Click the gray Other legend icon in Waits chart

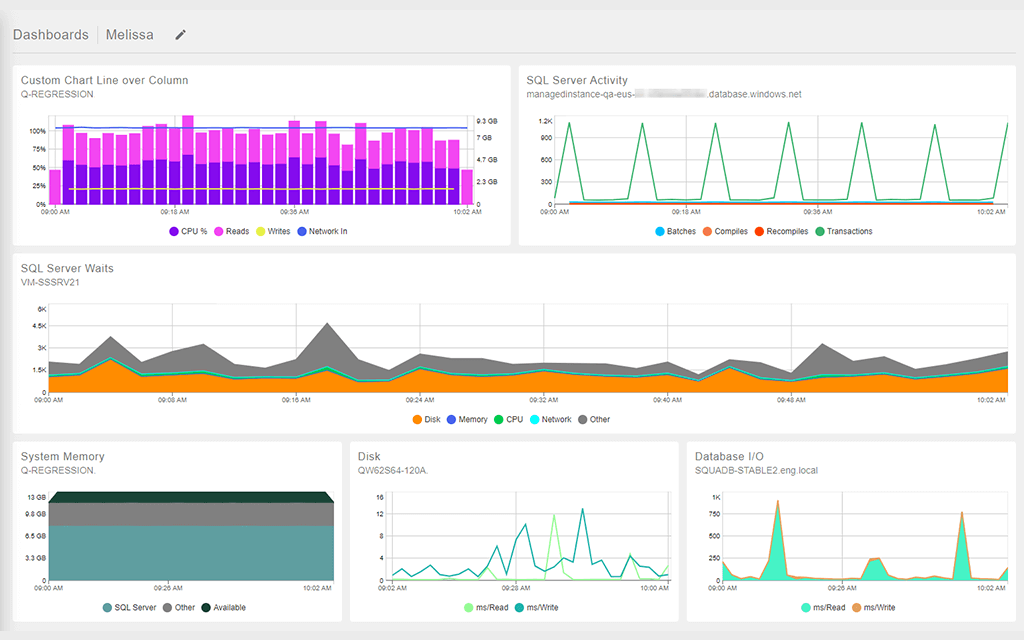click(x=582, y=419)
